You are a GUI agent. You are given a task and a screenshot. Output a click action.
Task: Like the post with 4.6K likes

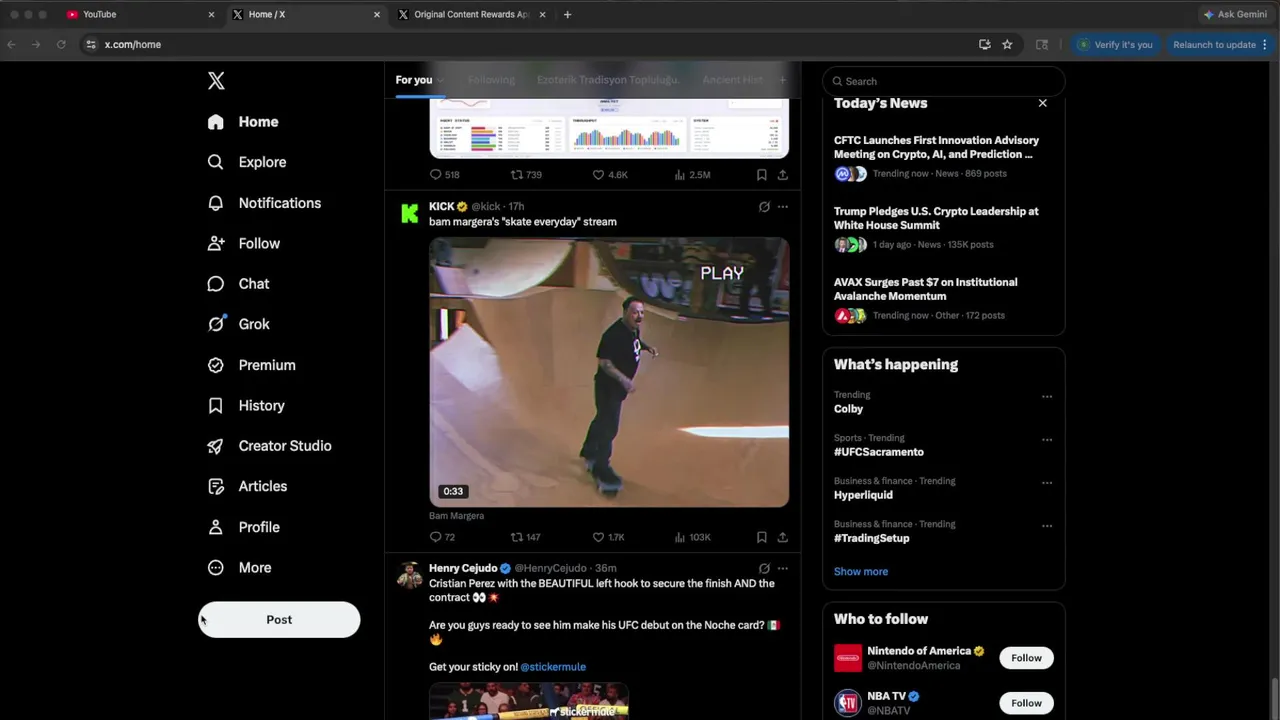(x=609, y=175)
